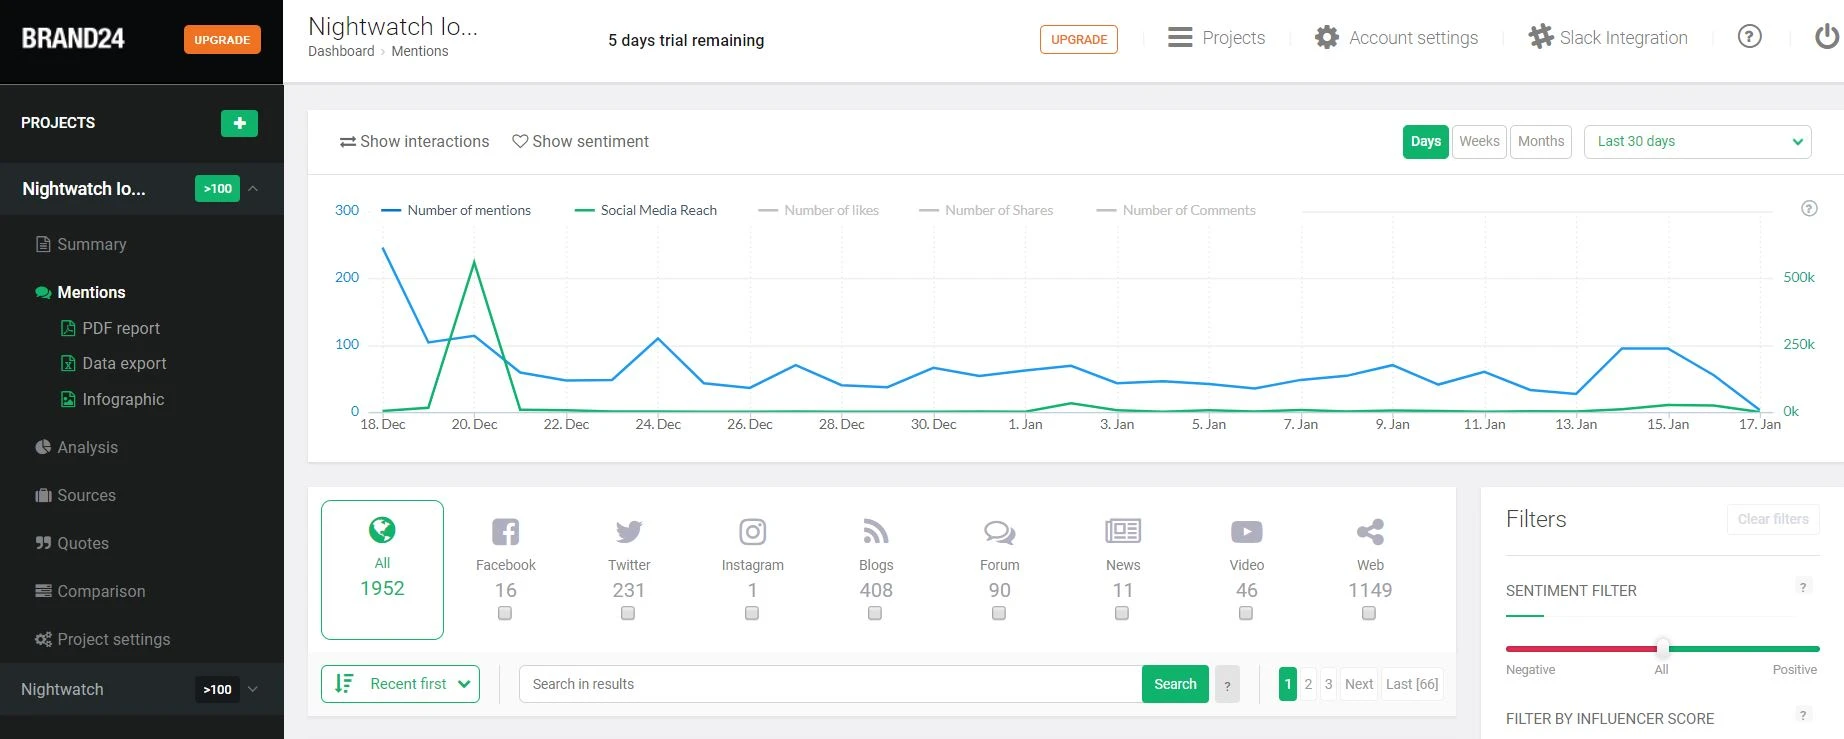Open the Last 30 days dropdown
The image size is (1844, 739).
pos(1697,142)
